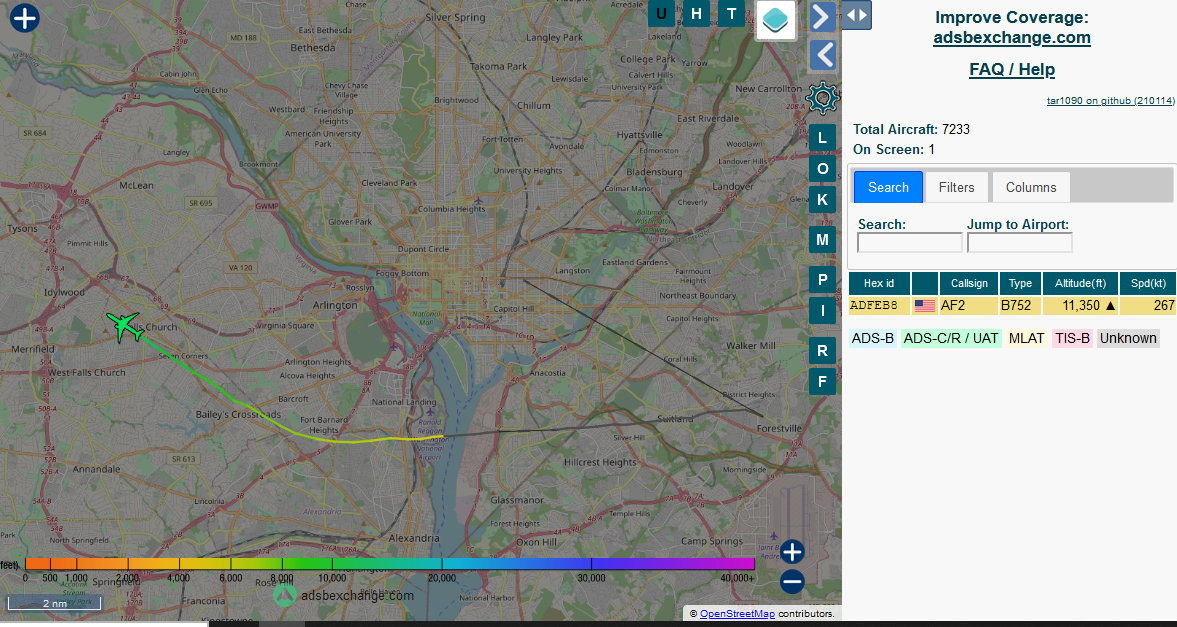The height and width of the screenshot is (627, 1177).
Task: Click the US flag in the AF2 row
Action: 925,306
